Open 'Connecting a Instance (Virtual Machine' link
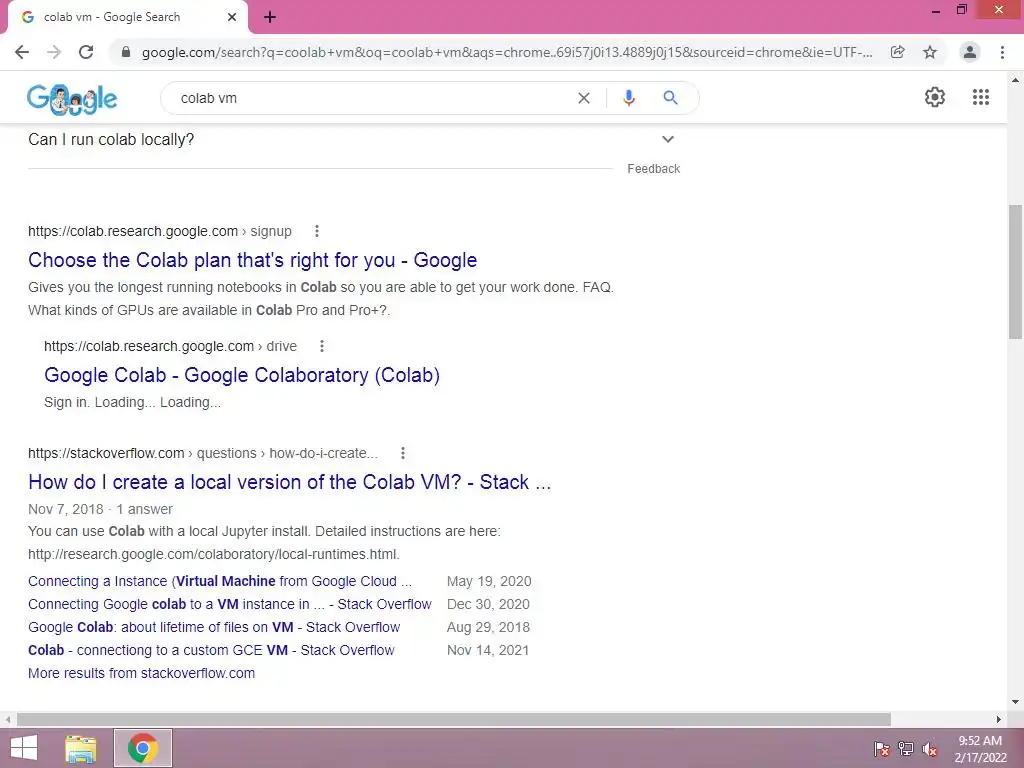 click(x=220, y=581)
